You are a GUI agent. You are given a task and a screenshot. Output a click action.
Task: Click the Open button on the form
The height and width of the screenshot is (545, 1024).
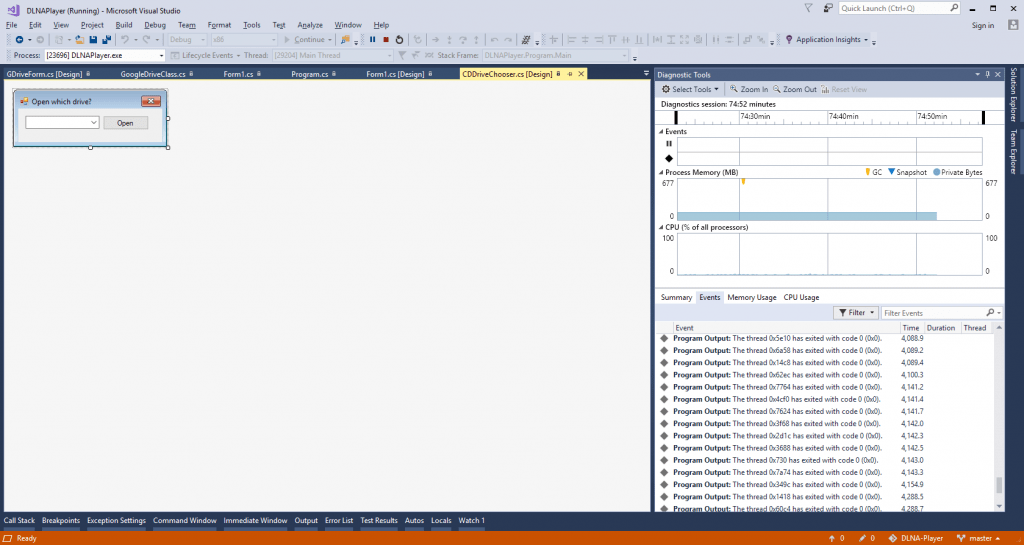point(125,123)
